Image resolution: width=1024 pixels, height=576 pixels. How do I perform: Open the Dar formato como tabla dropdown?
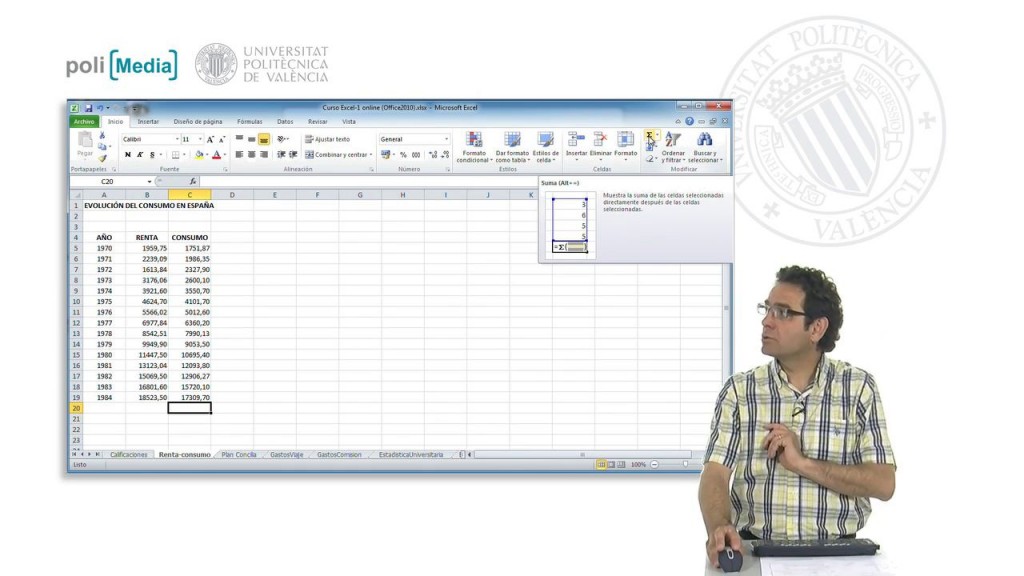tap(513, 147)
